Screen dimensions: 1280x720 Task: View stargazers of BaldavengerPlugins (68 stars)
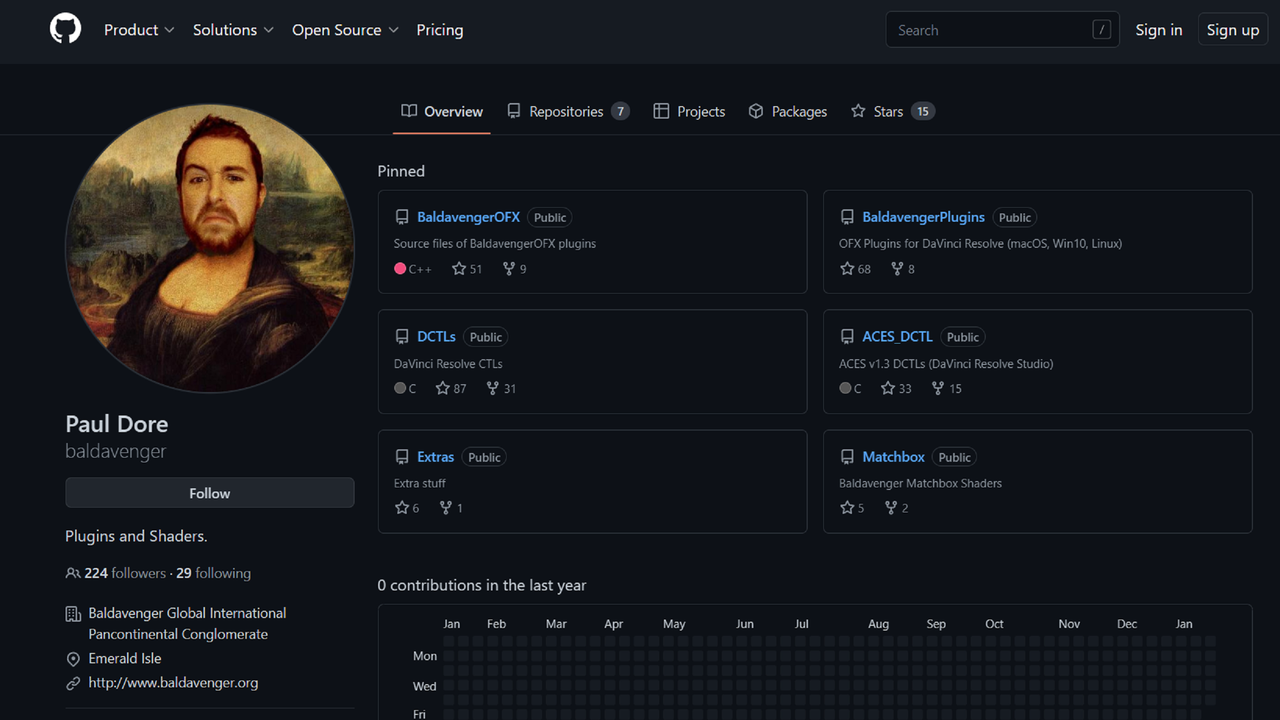pos(855,269)
